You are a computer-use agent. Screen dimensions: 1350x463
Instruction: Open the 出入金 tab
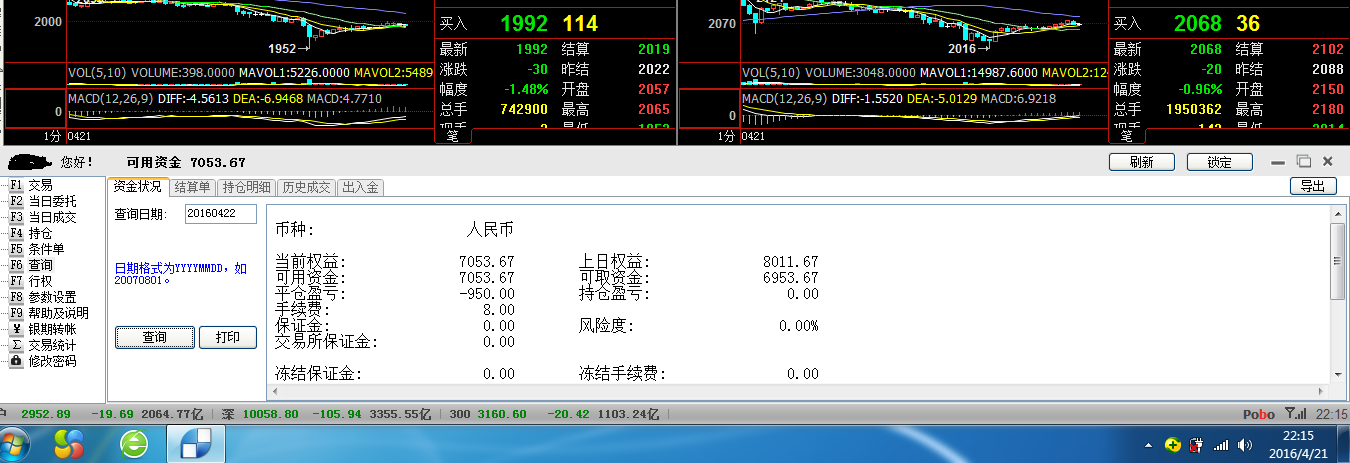pyautogui.click(x=360, y=187)
